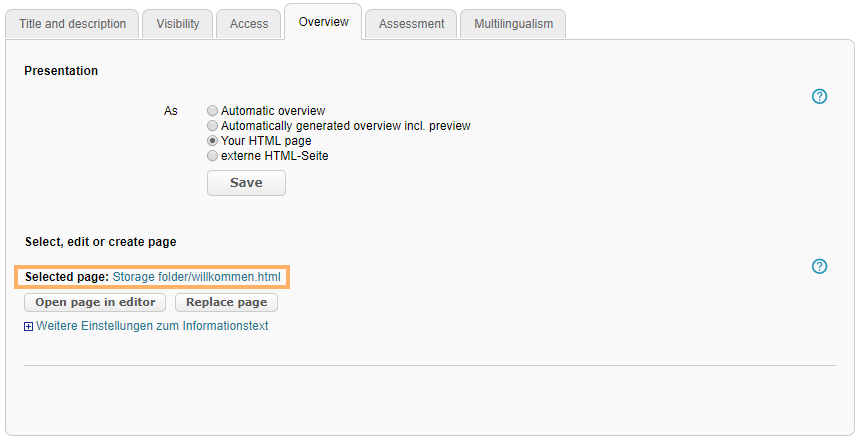Go to the Access tab
Viewport: 855px width, 438px height.
point(249,24)
